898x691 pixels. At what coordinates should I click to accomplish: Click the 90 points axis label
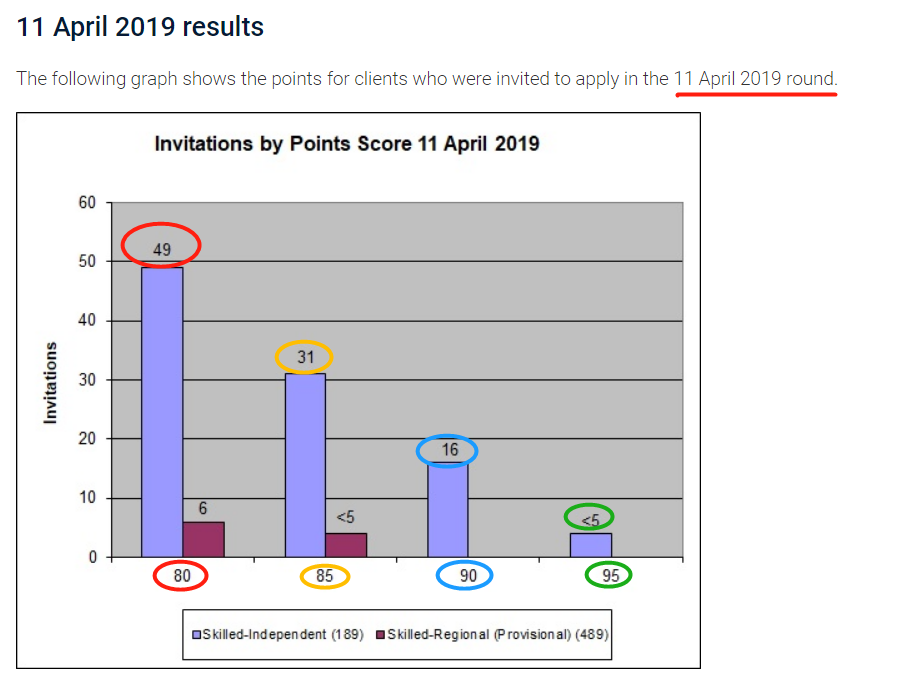[468, 575]
